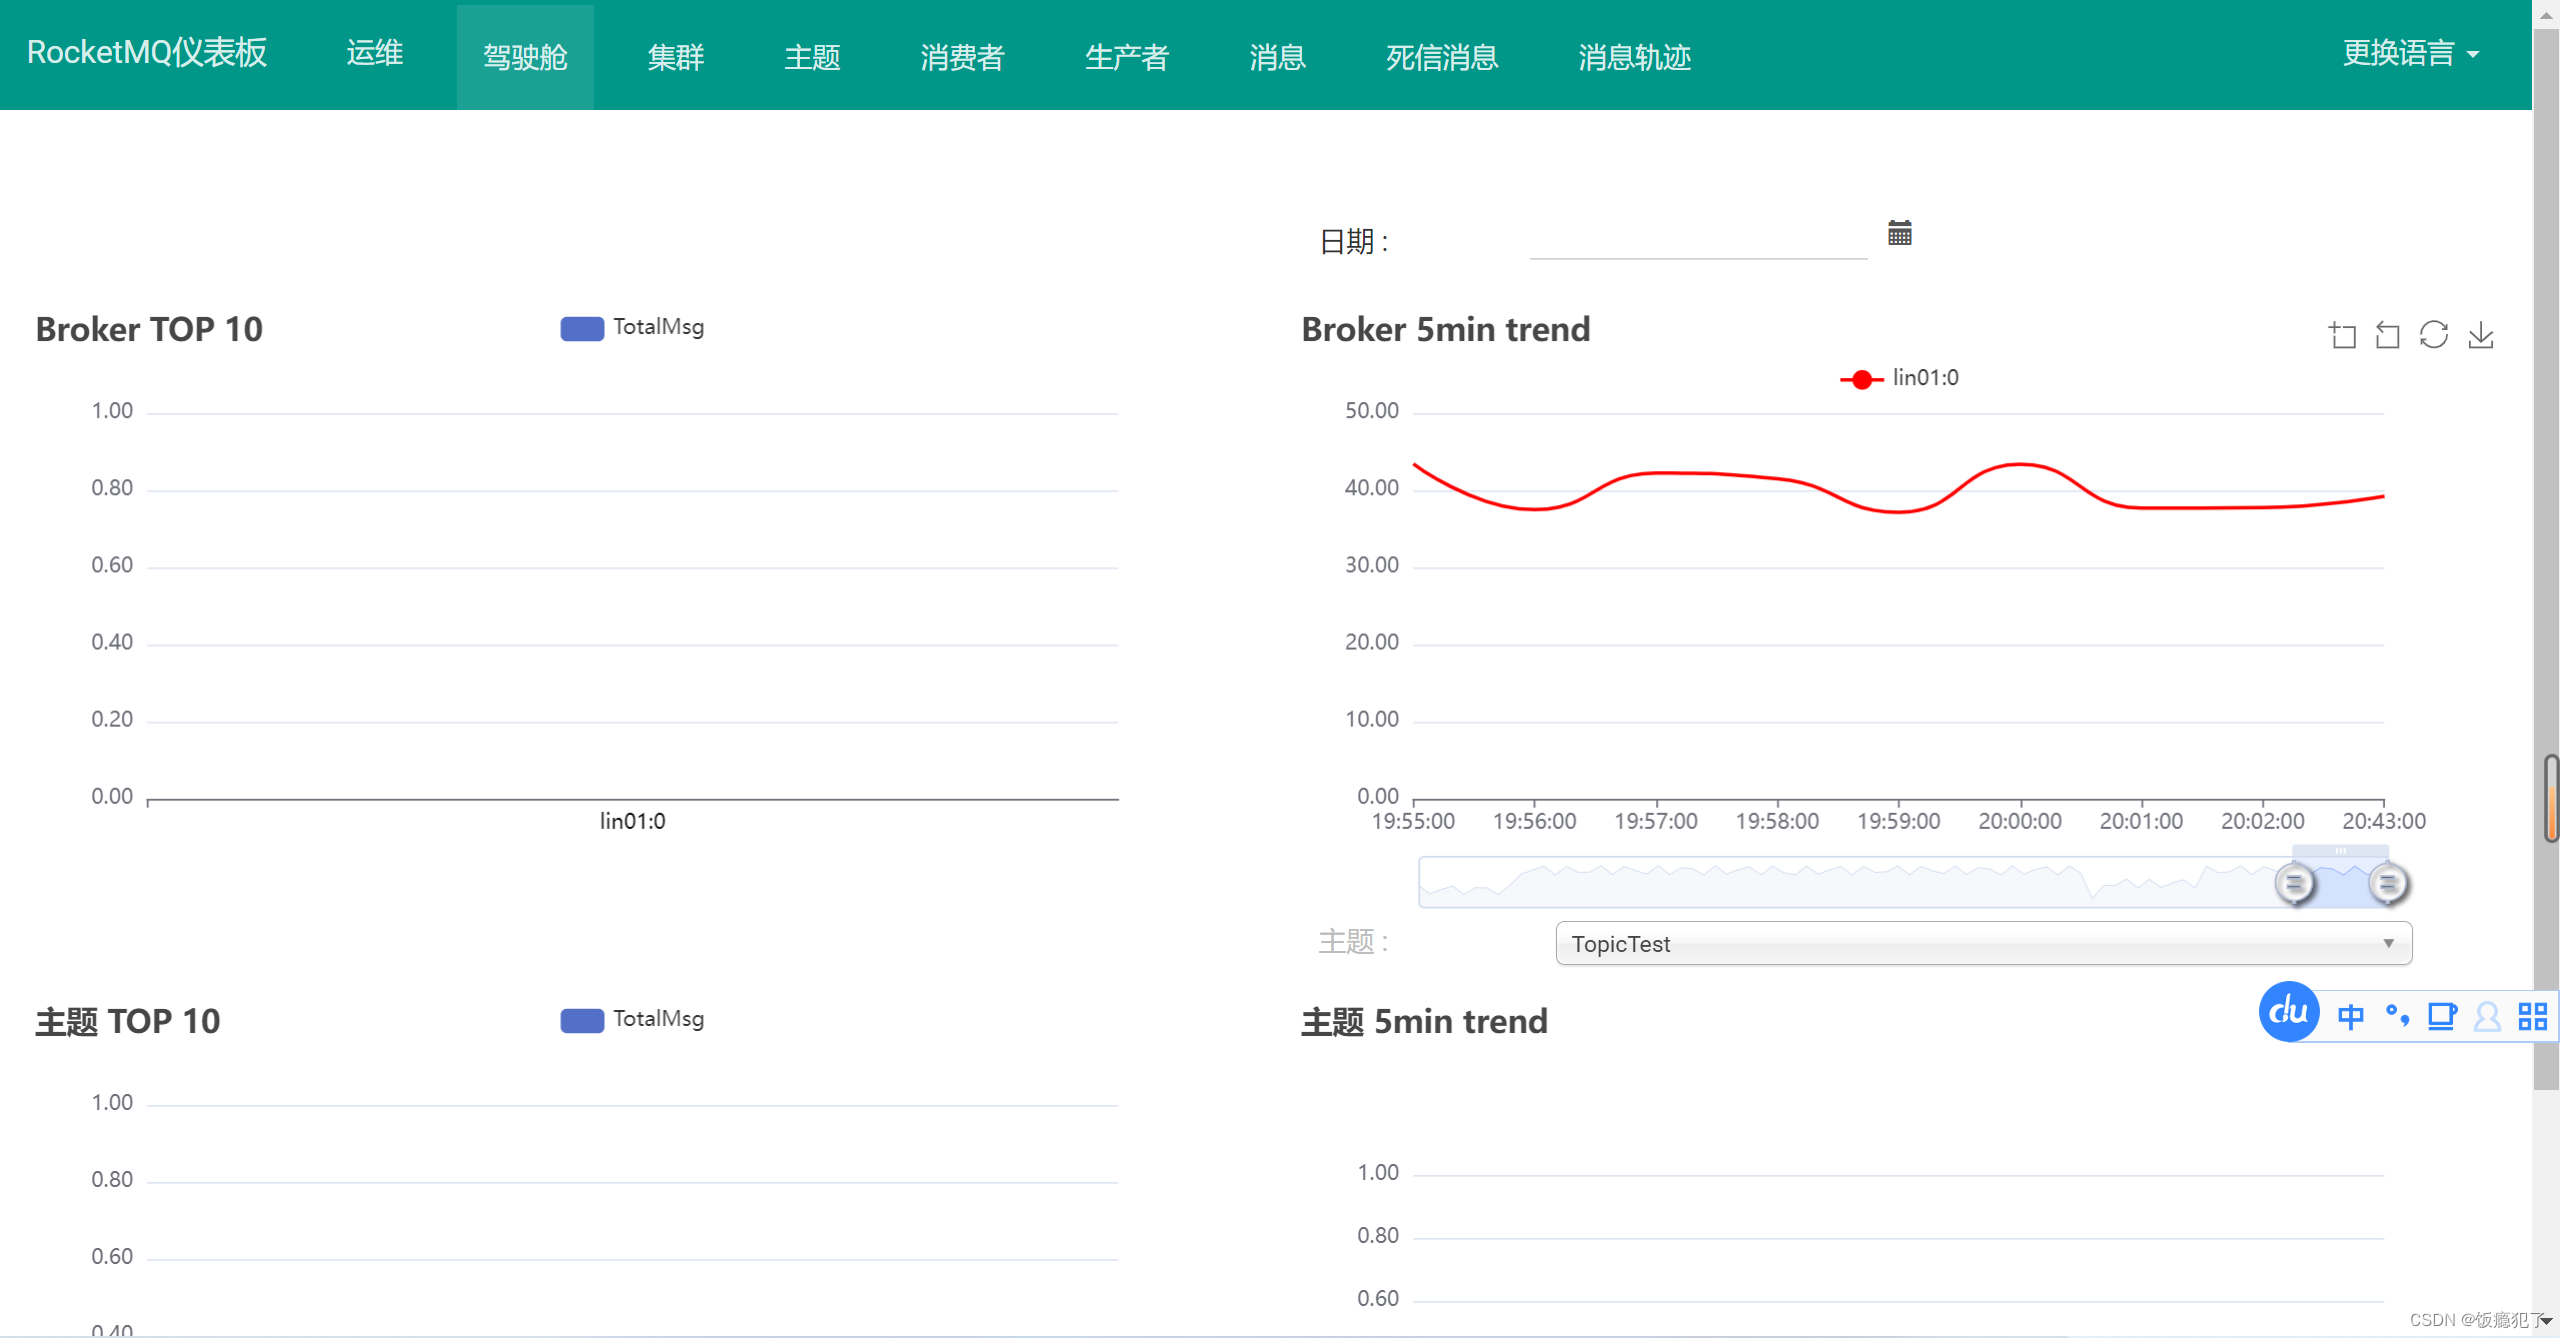Open the 生产者 producer tab
Viewport: 2560px width, 1338px height.
[1127, 57]
